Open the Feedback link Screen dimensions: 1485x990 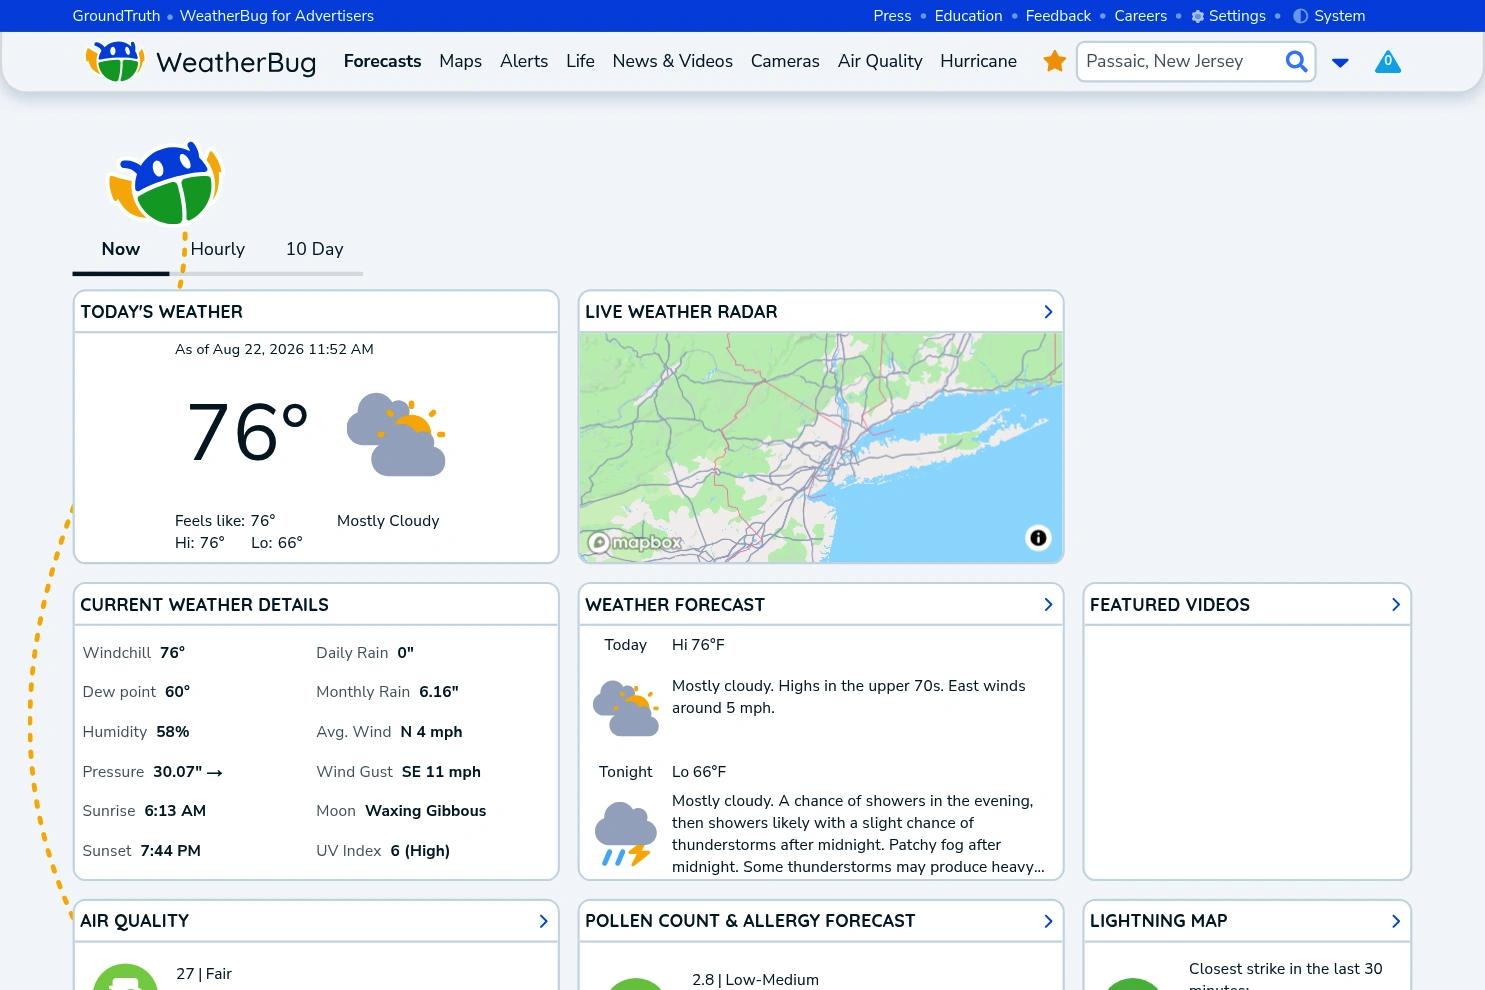[x=1058, y=16]
